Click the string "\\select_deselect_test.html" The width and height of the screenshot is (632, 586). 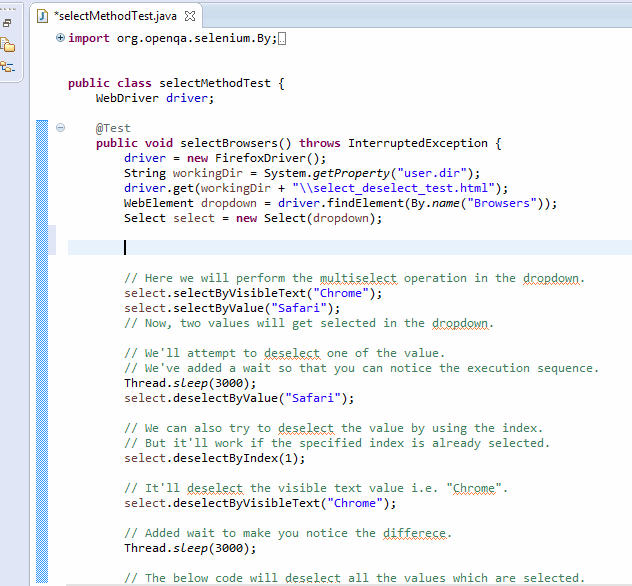[x=393, y=188]
